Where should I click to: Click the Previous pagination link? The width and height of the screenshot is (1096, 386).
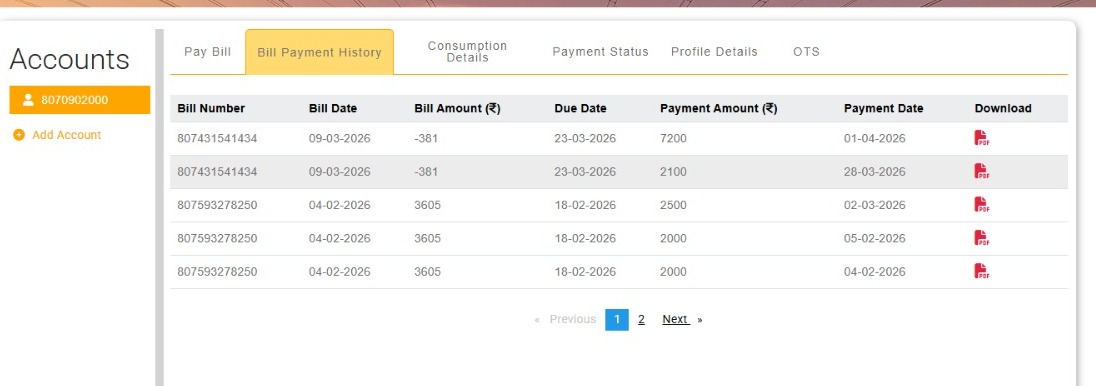(x=572, y=320)
